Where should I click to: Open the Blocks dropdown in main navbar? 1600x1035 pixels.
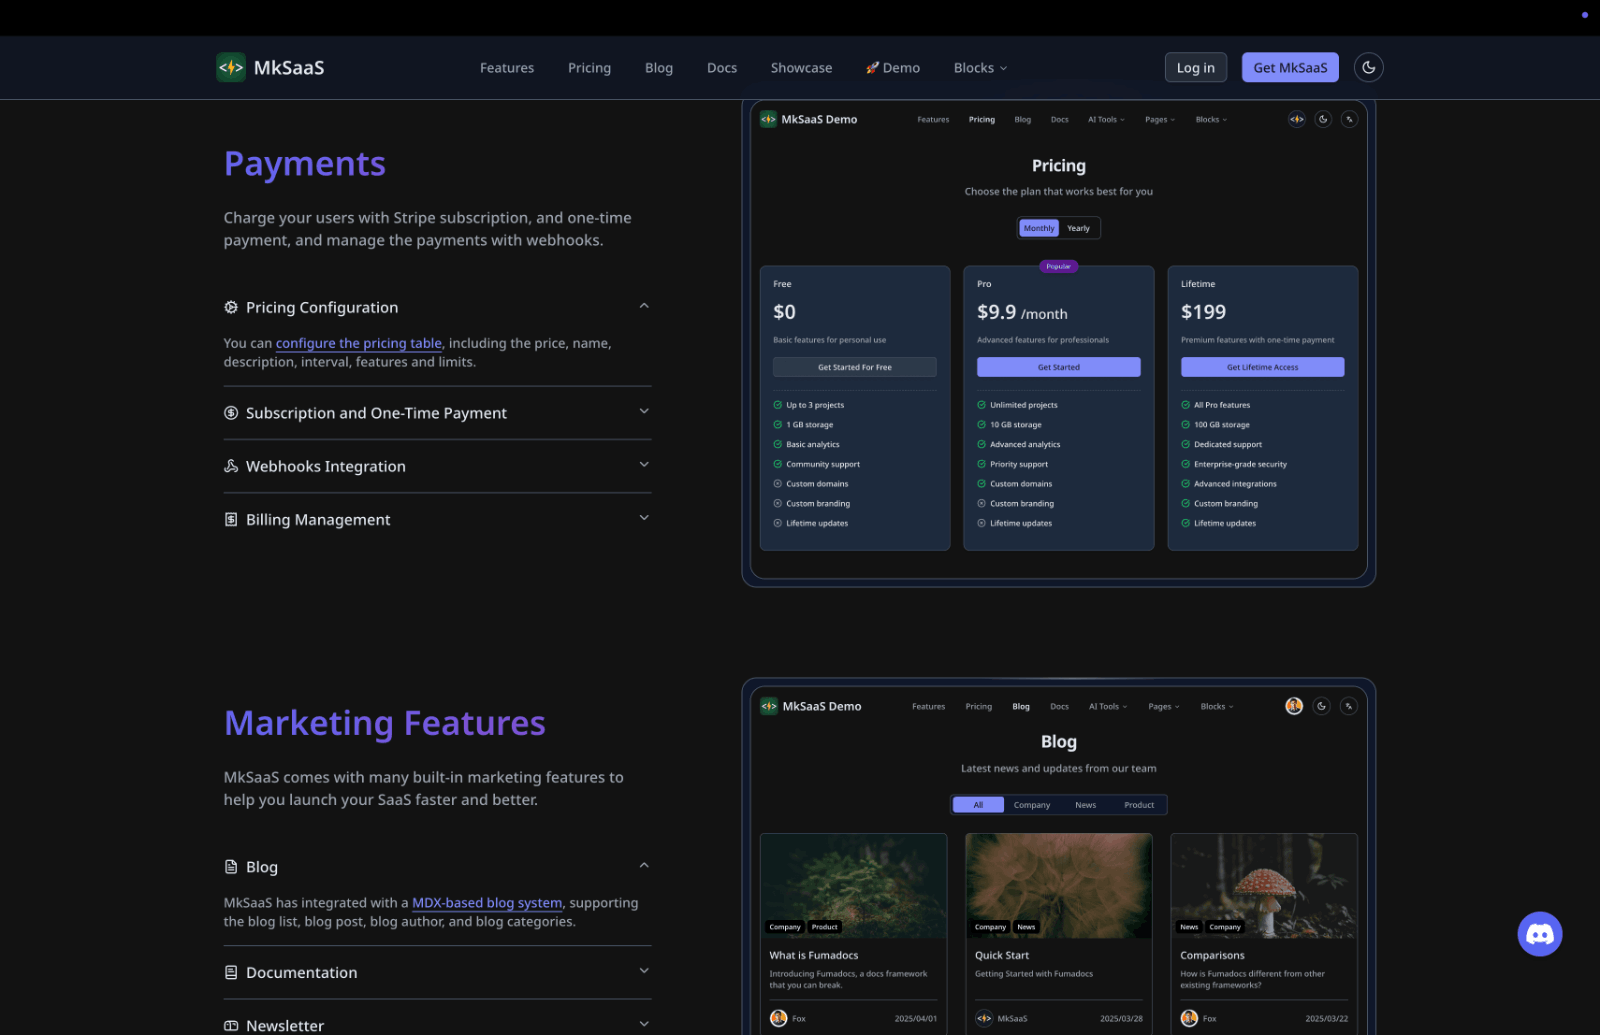[x=980, y=67]
